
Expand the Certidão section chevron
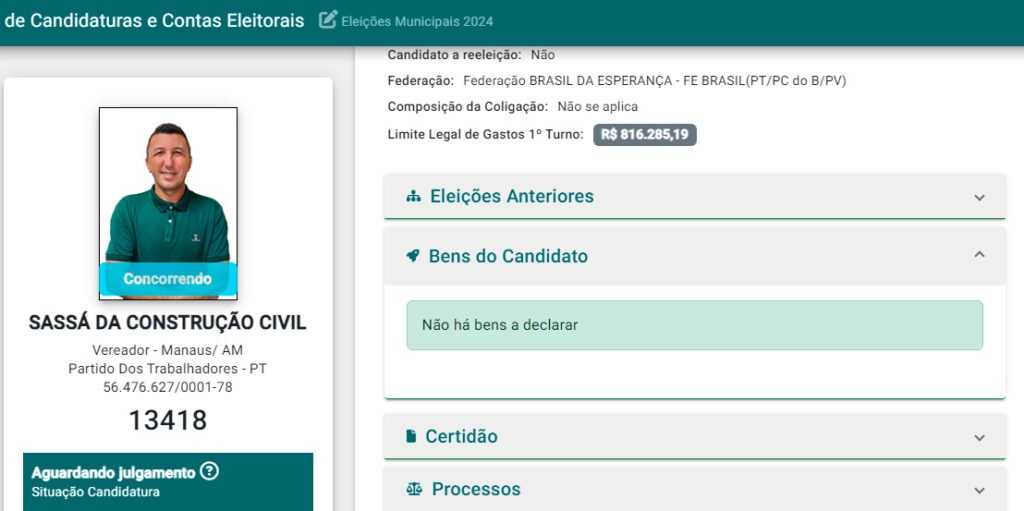point(979,437)
